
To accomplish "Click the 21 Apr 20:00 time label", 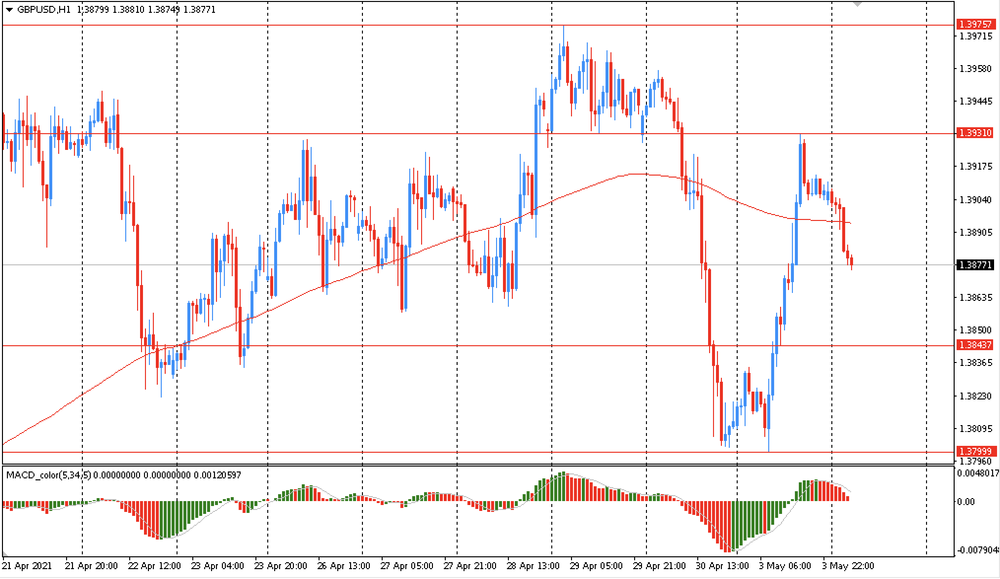I will [x=91, y=566].
